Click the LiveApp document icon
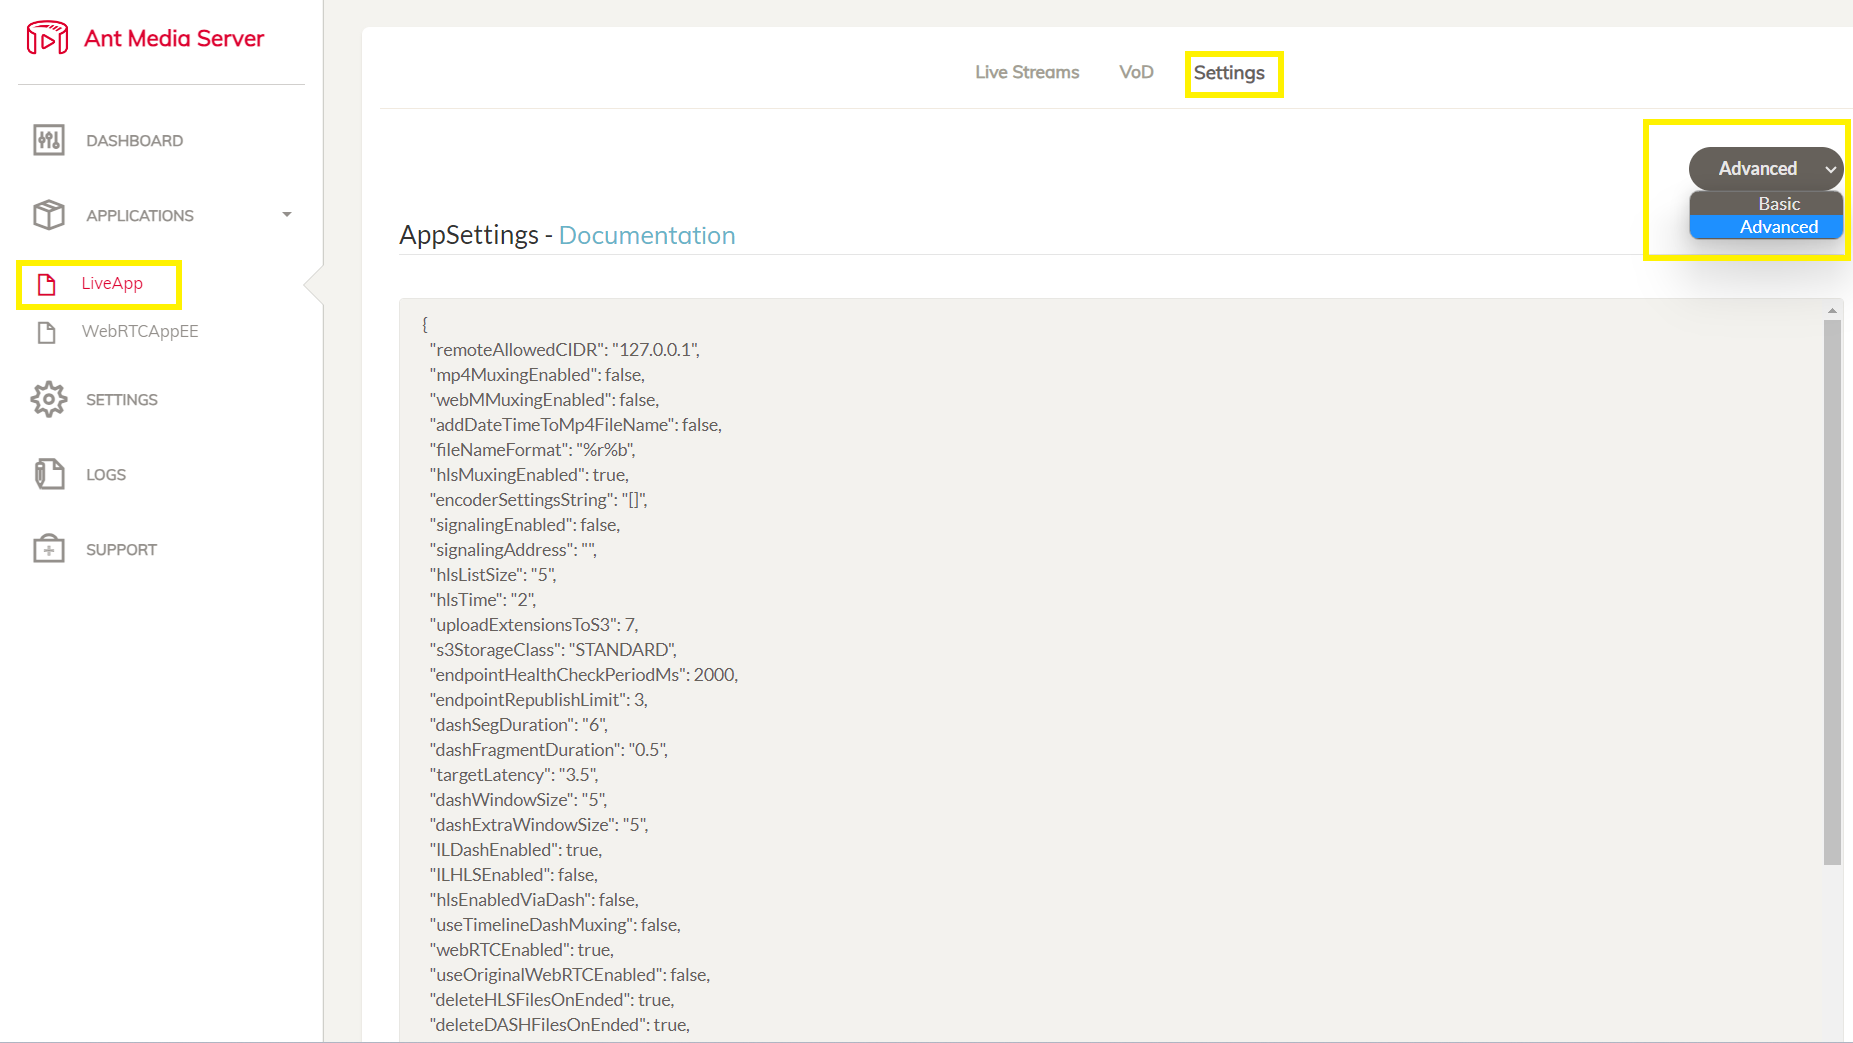Screen dimensions: 1853x1043 click(x=46, y=284)
